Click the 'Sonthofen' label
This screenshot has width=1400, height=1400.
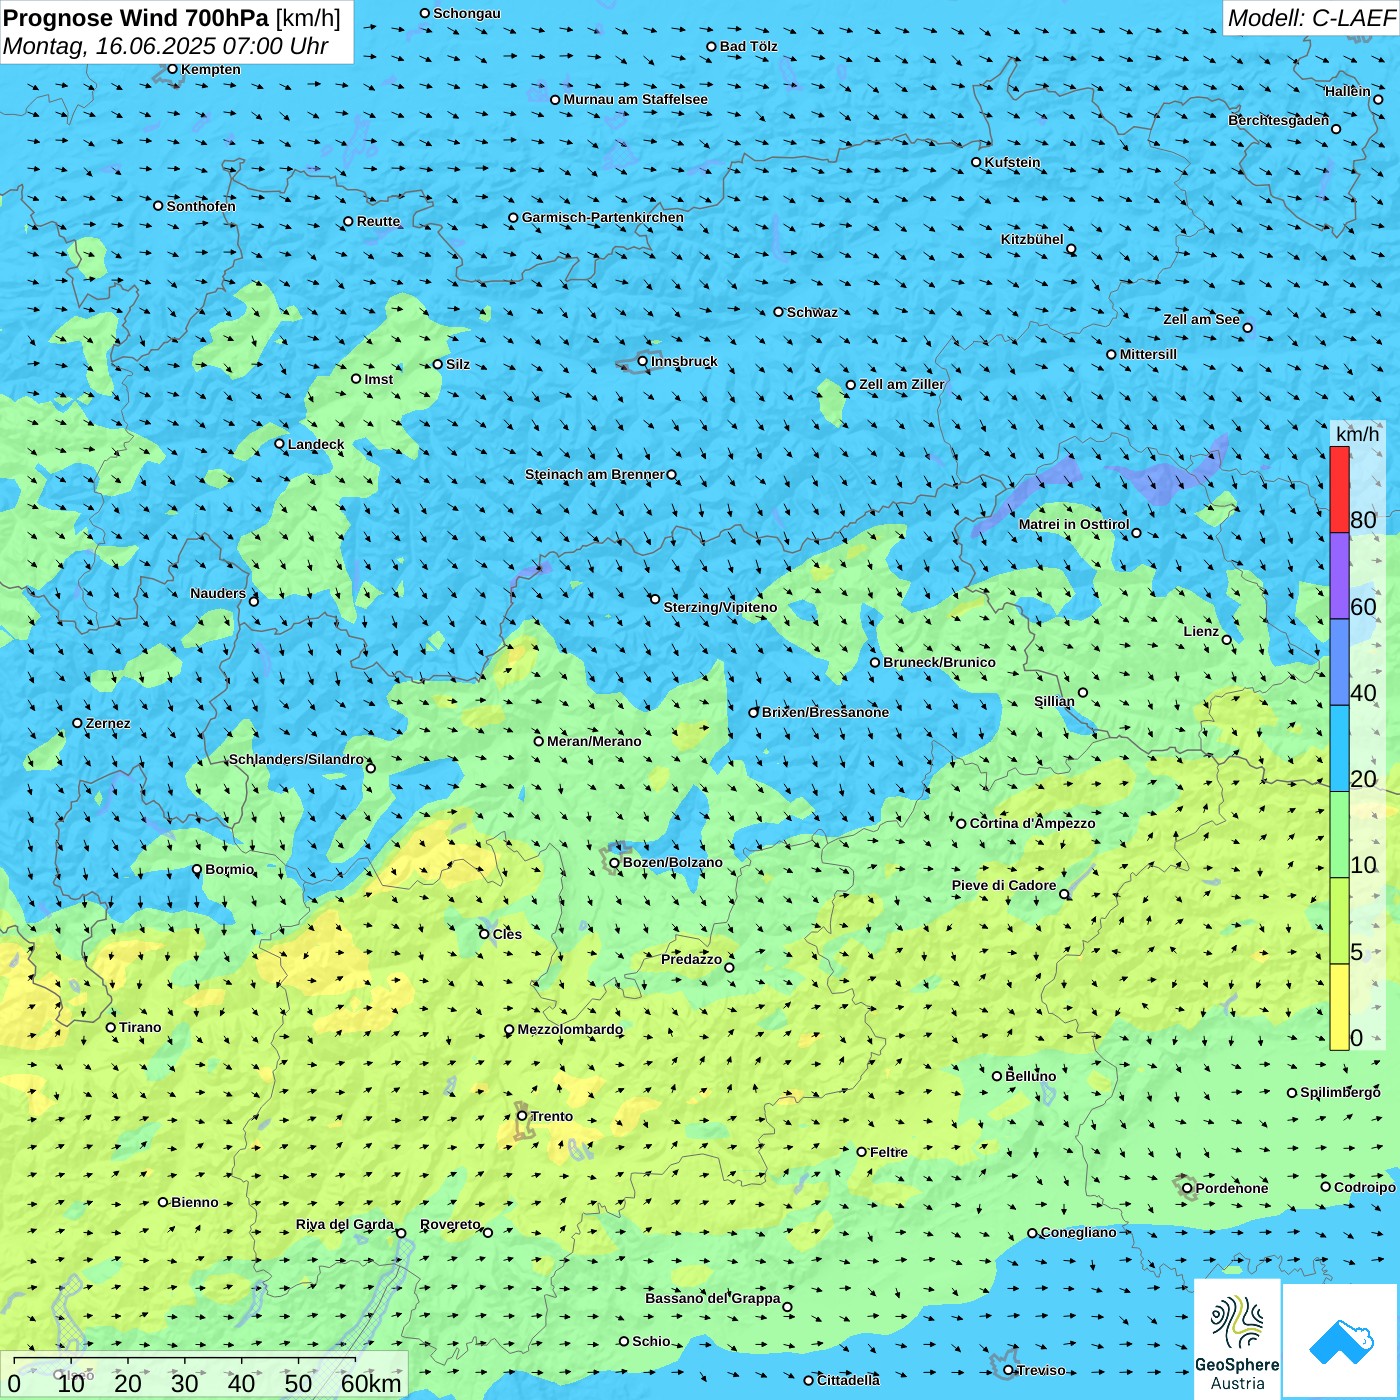click(x=201, y=206)
